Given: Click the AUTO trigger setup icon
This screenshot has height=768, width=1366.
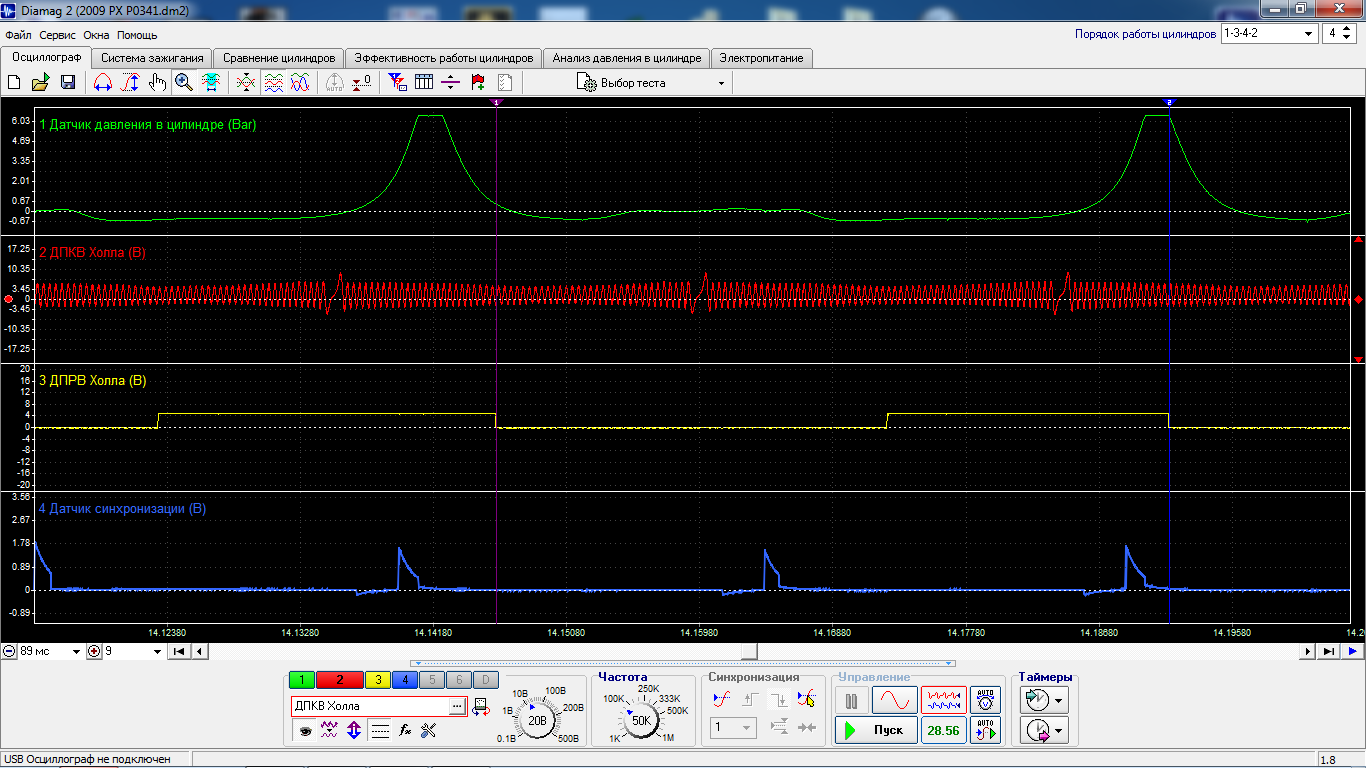Looking at the screenshot, I should click(985, 730).
